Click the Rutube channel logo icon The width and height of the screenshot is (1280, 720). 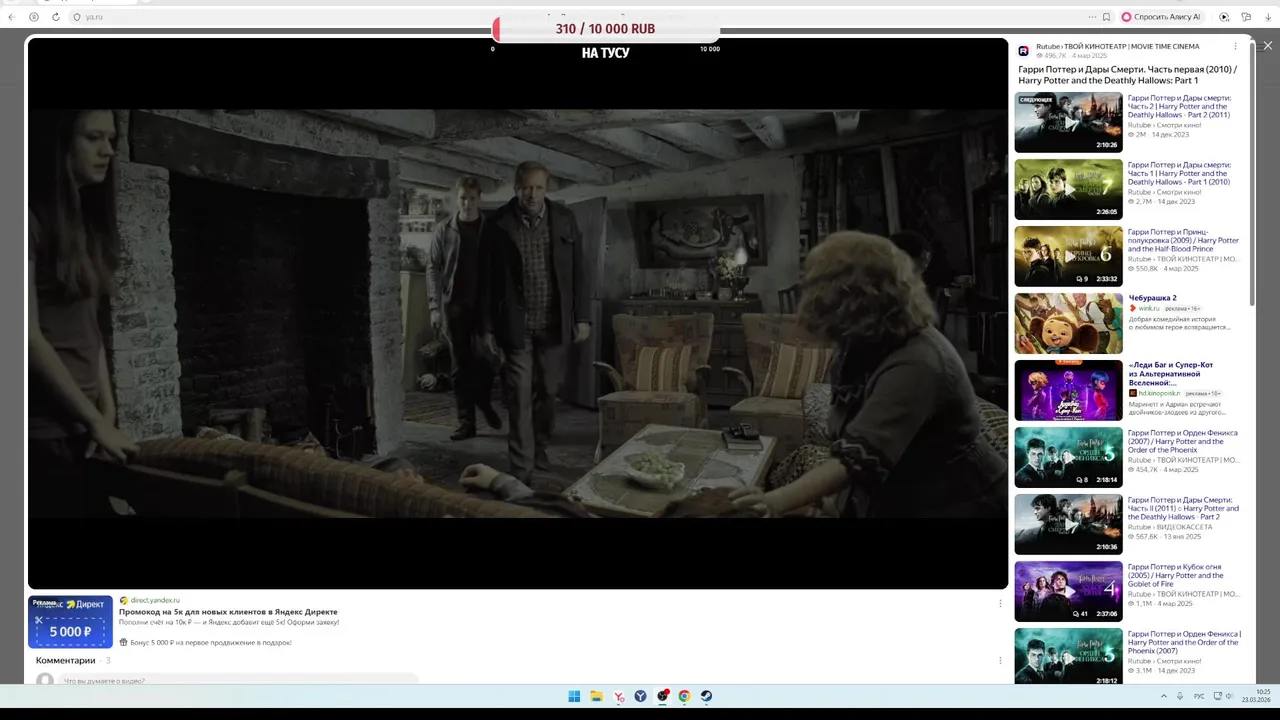1023,51
